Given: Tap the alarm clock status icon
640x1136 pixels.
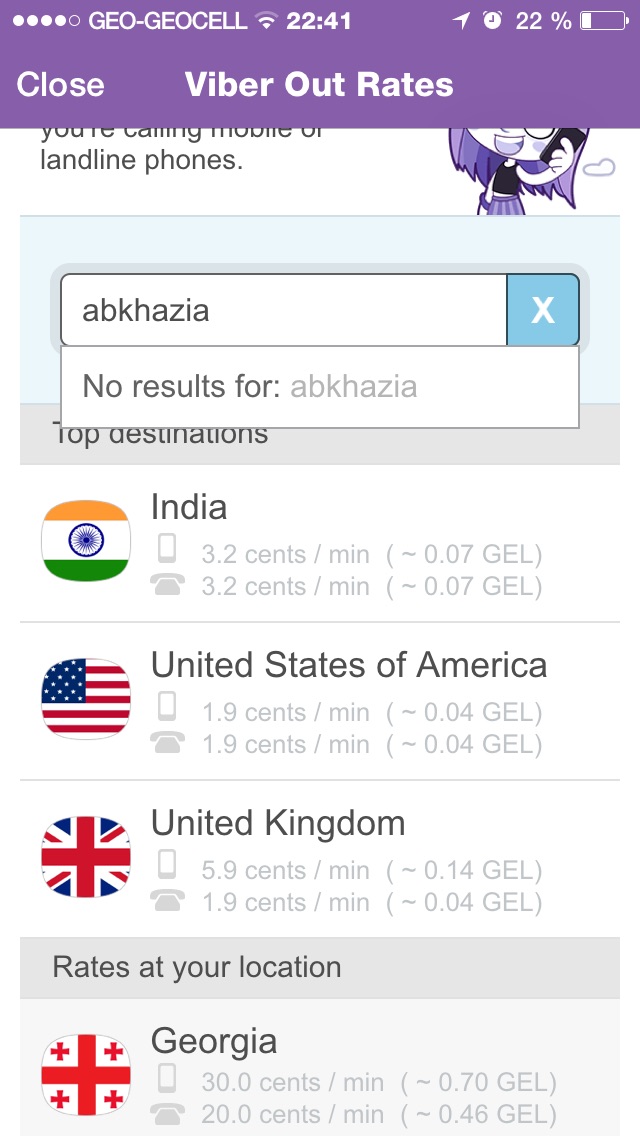Looking at the screenshot, I should [x=491, y=20].
